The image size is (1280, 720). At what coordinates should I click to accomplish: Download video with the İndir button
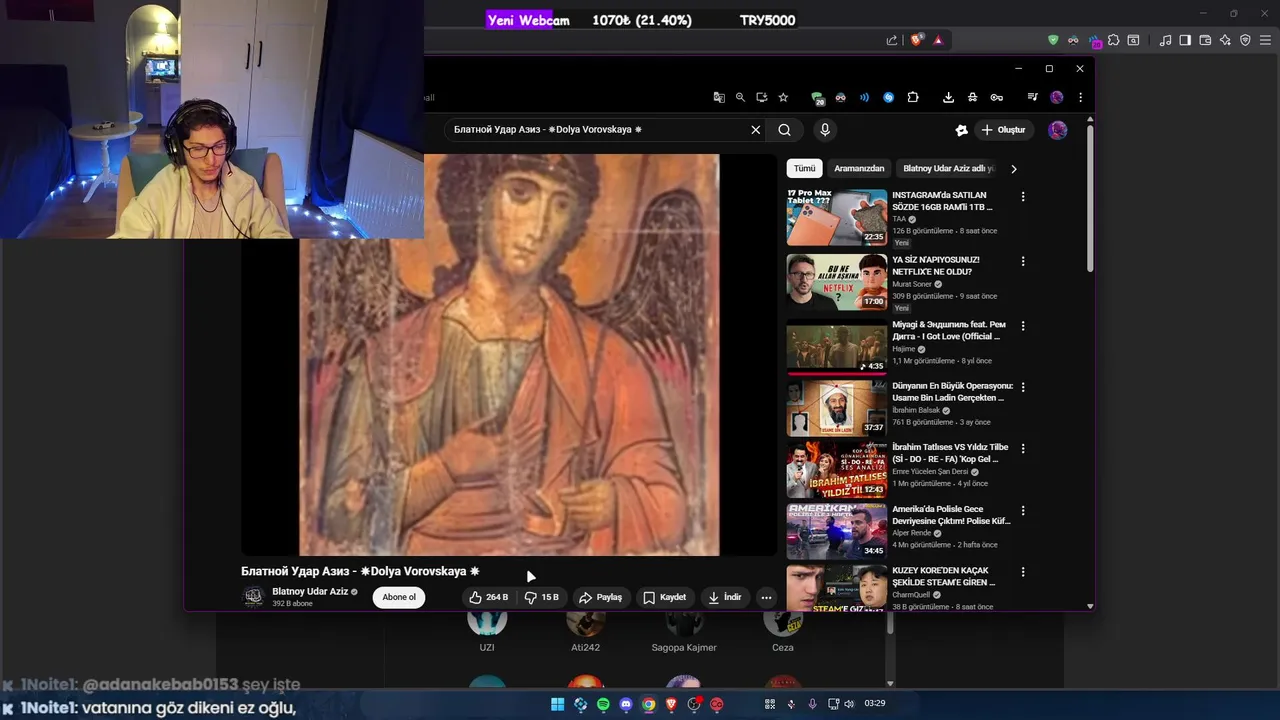(x=724, y=597)
